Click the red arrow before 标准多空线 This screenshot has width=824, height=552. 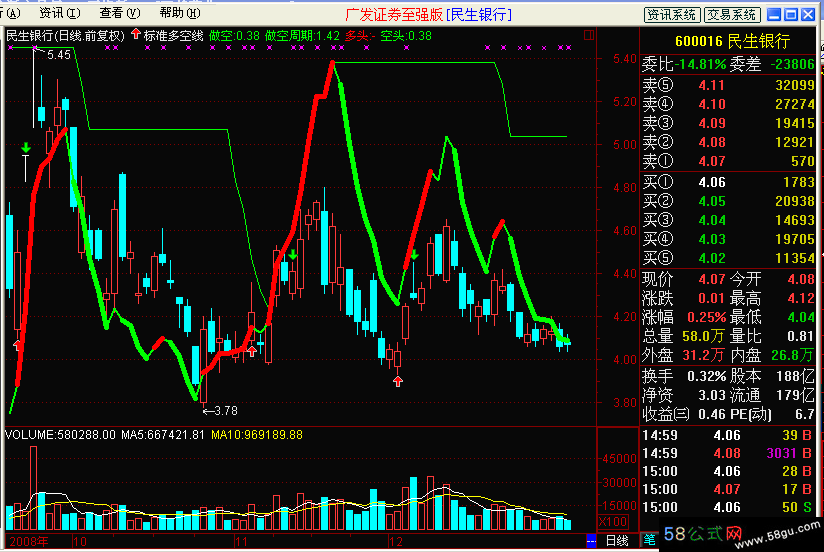pos(136,35)
